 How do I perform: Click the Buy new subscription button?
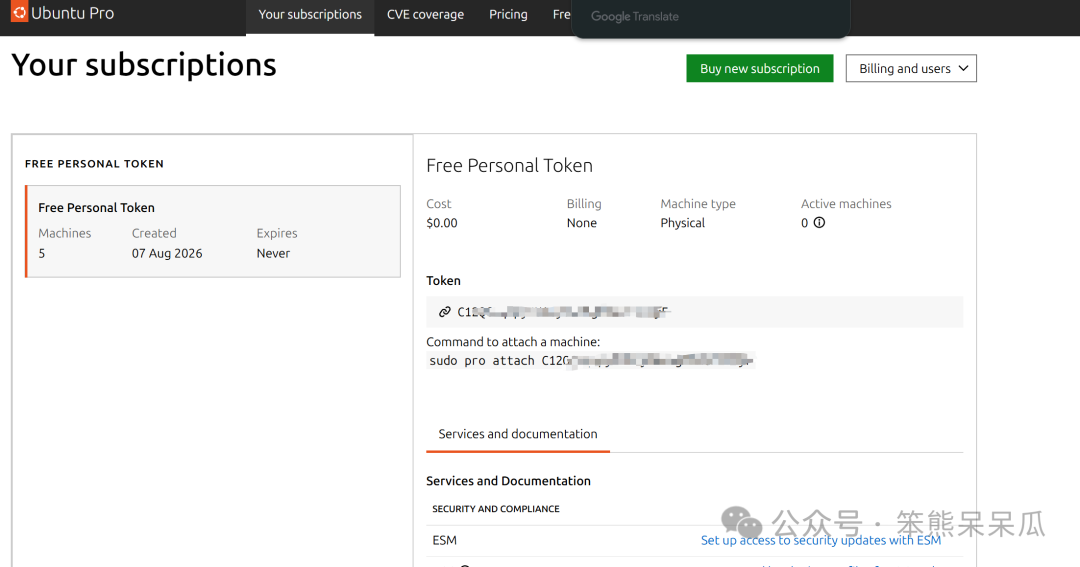760,68
